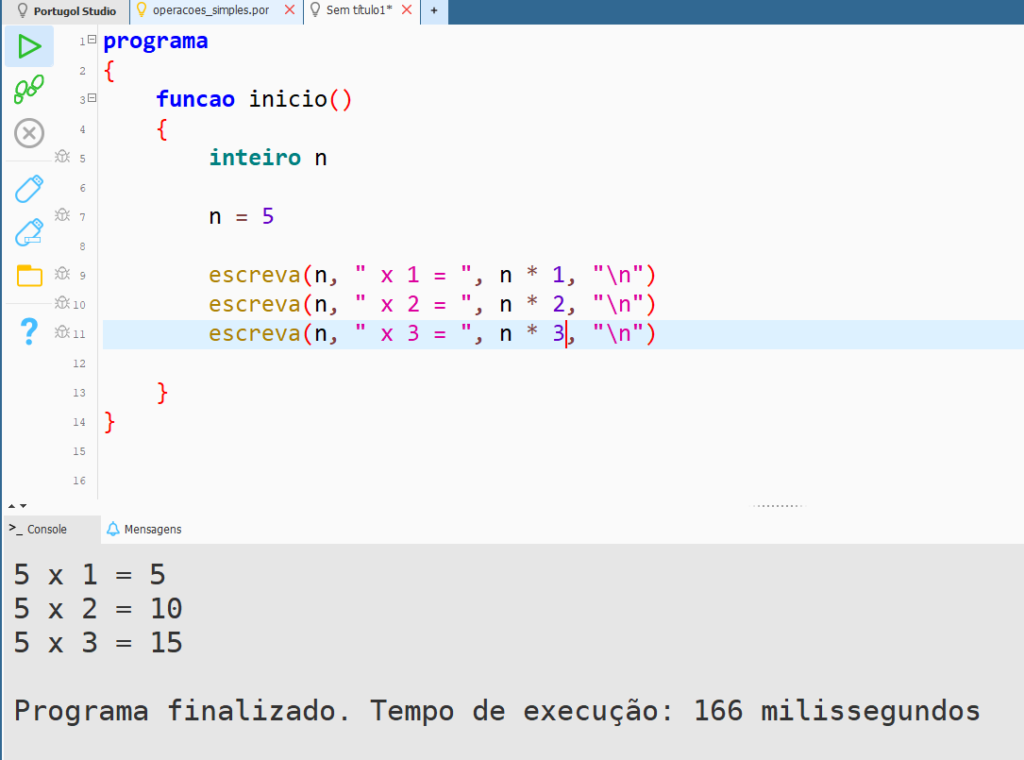
Task: Collapse the funcao inicio block on line 3
Action: (x=92, y=98)
